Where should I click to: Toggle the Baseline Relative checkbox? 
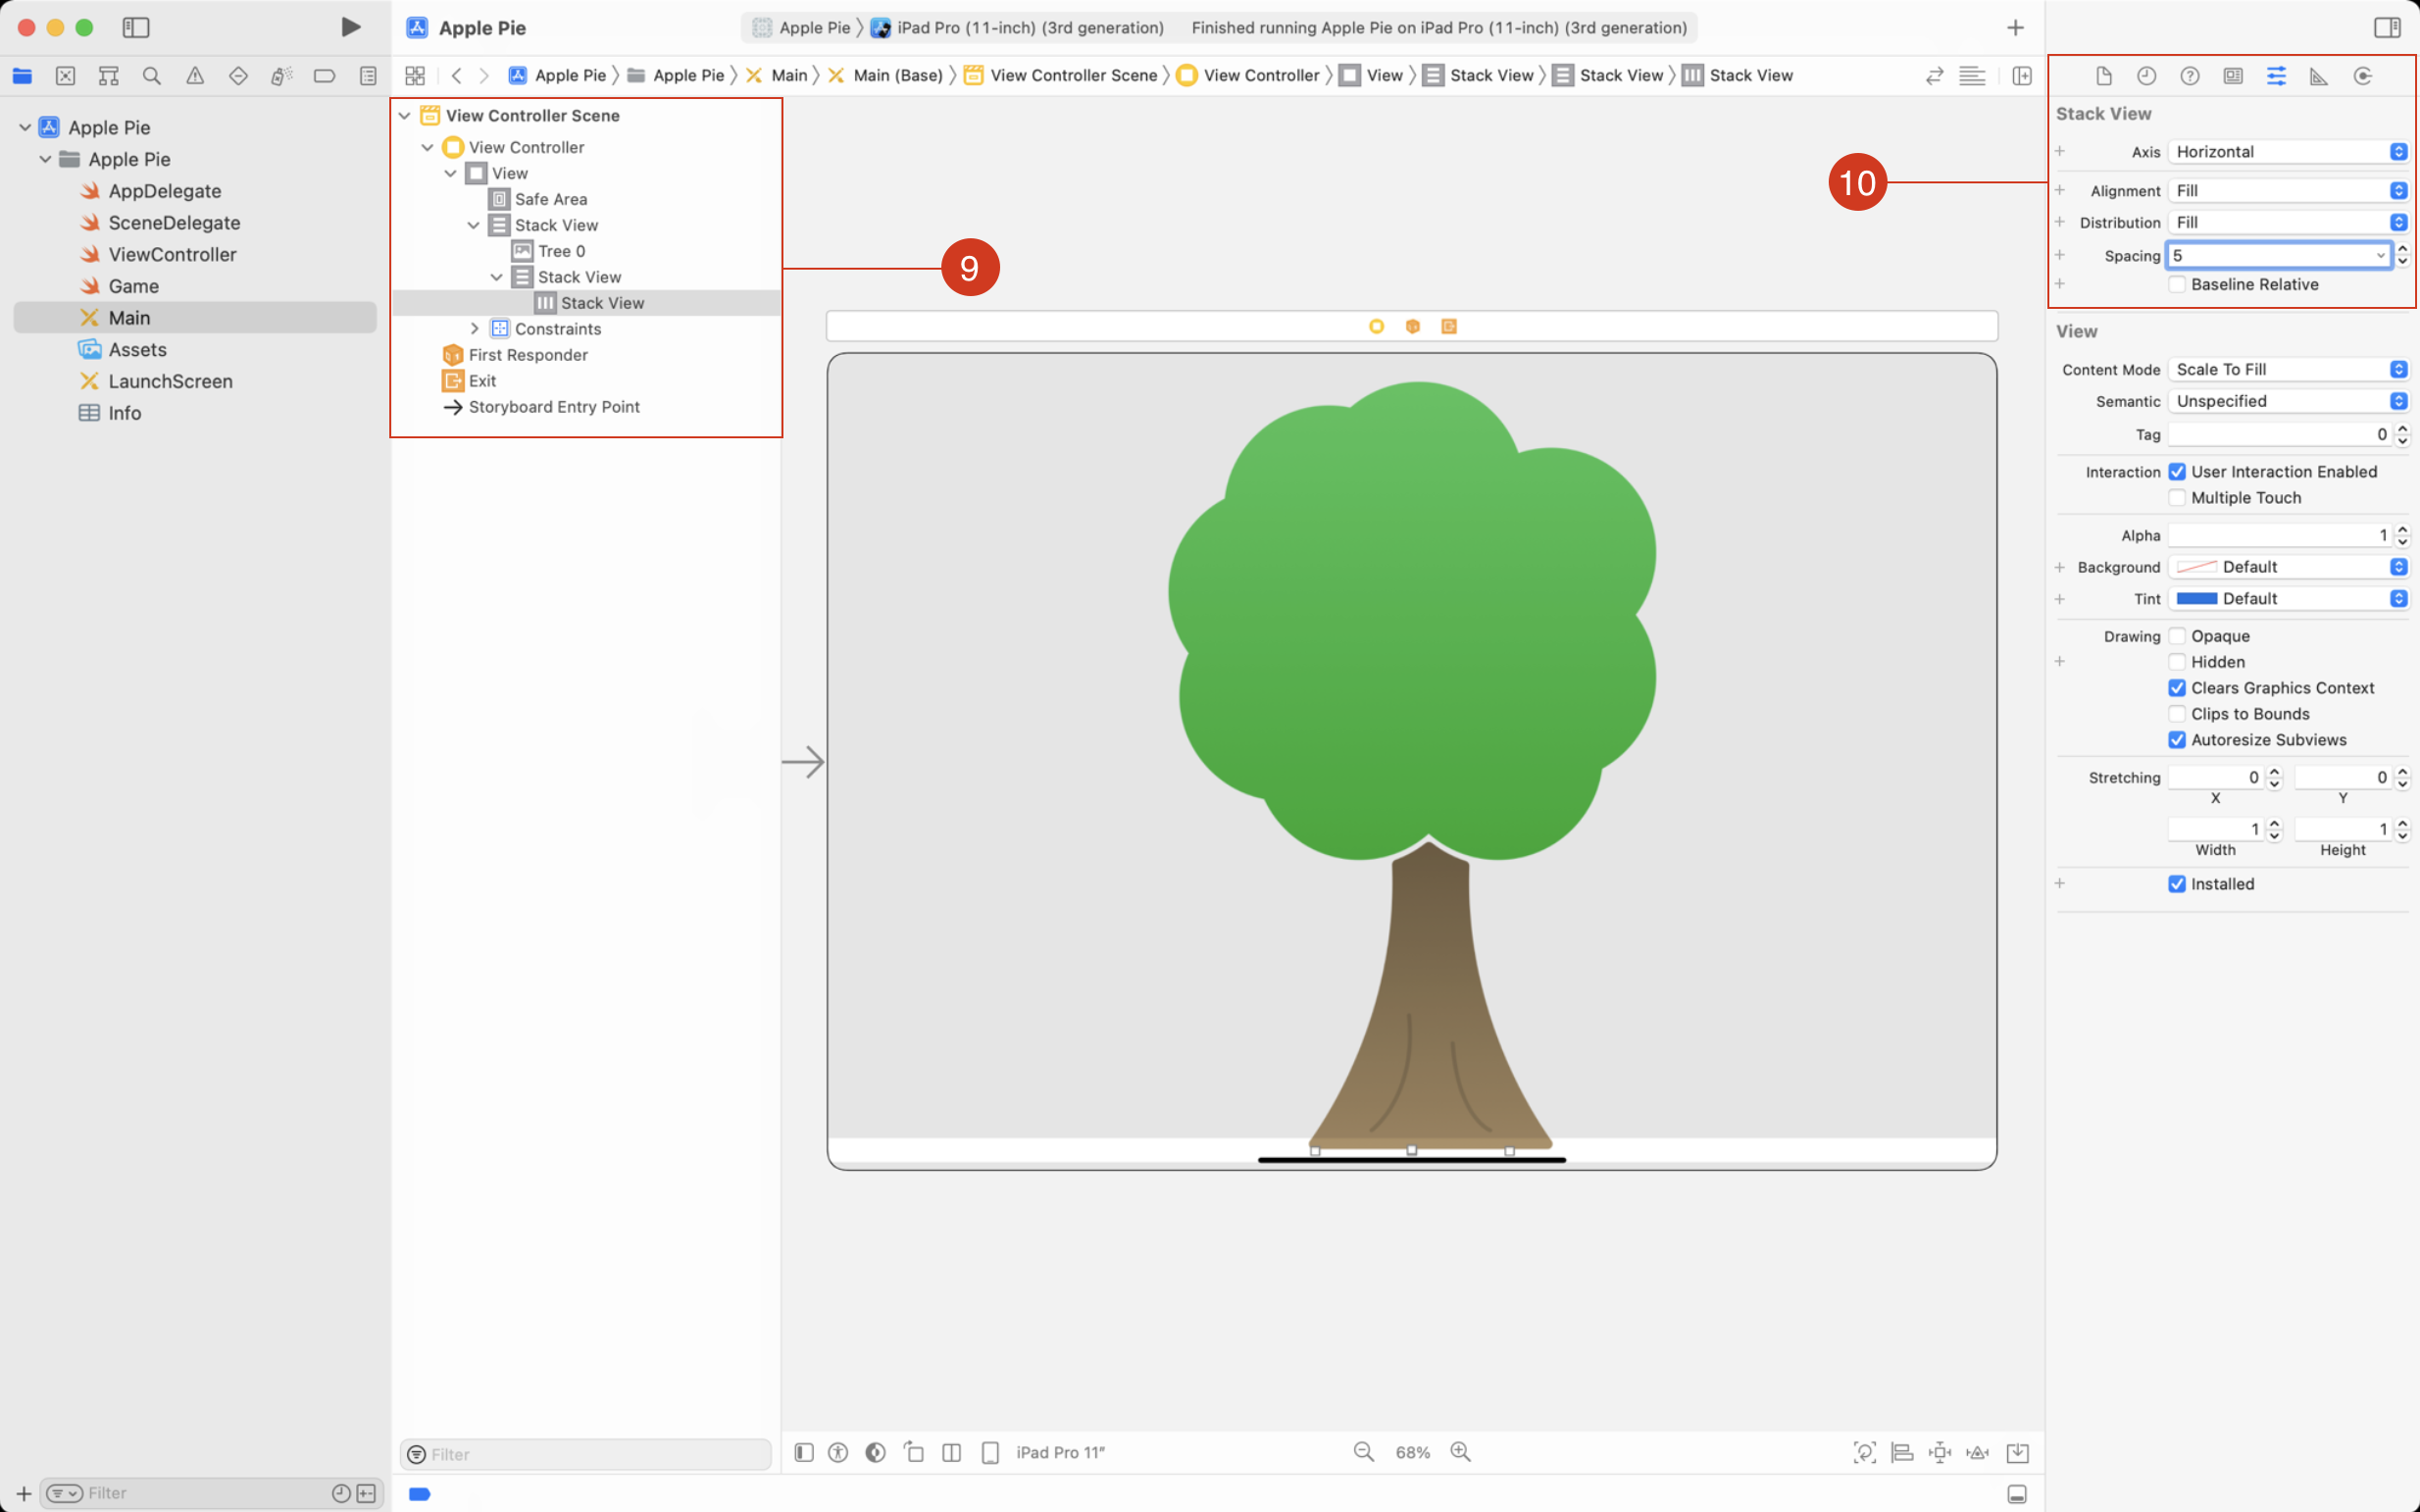coord(2175,284)
